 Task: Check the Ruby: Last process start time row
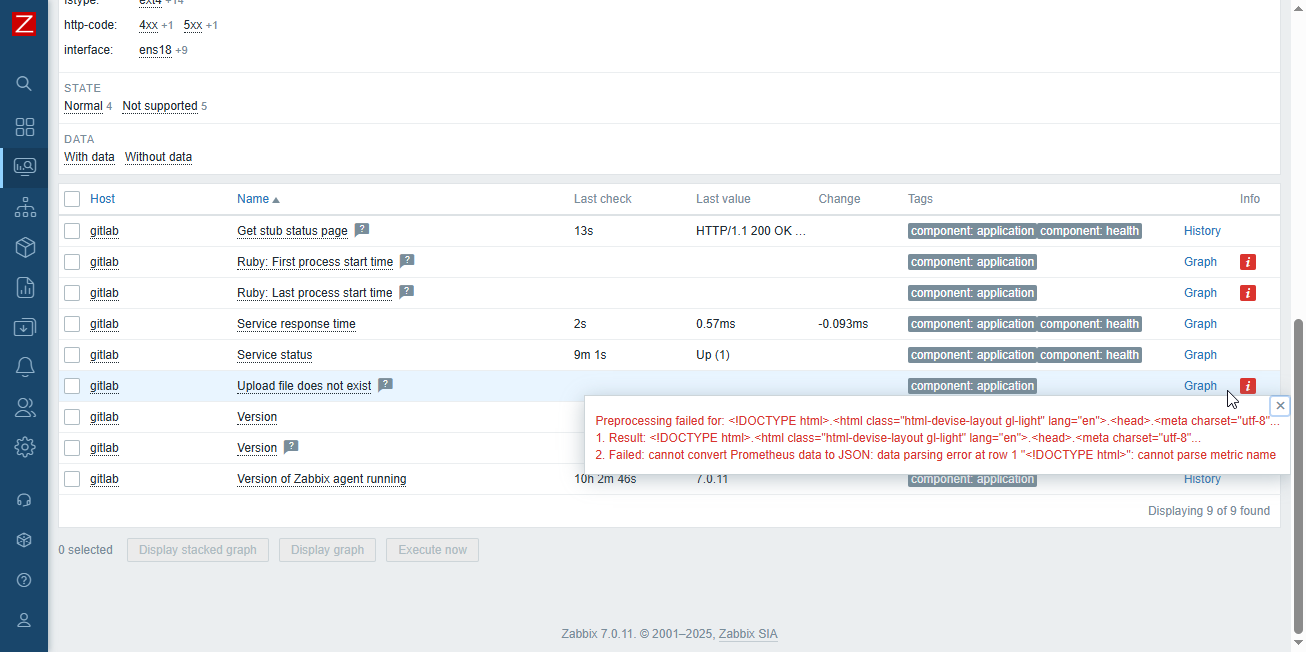pos(72,293)
